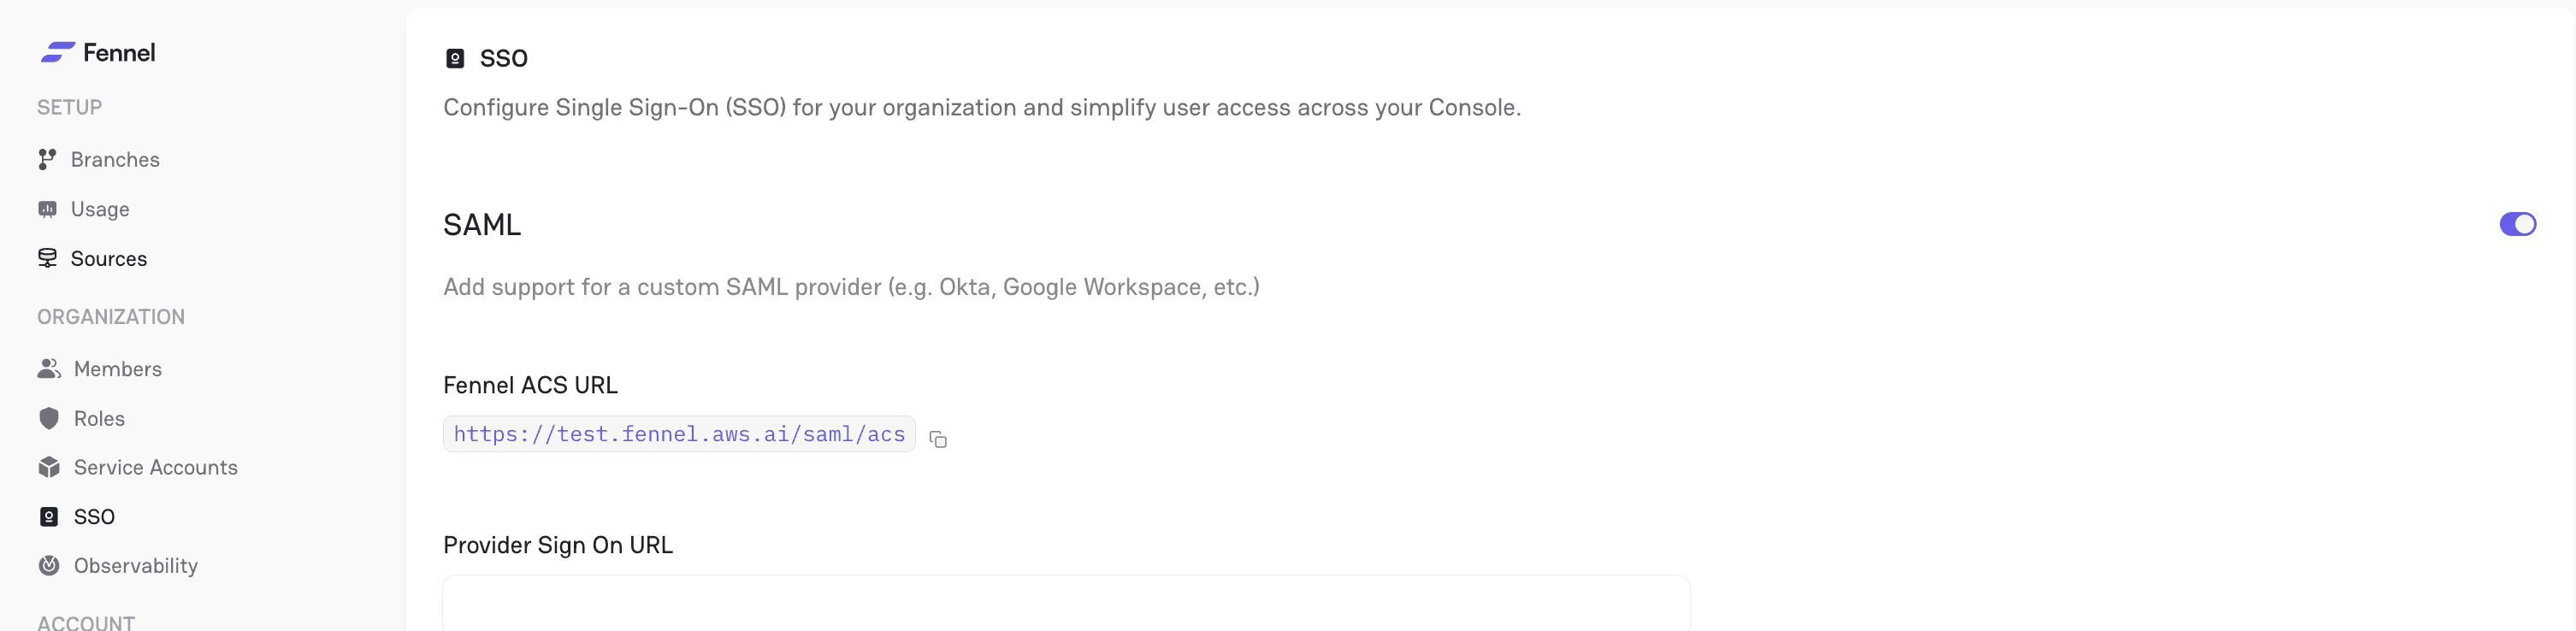The height and width of the screenshot is (631, 2576).
Task: Click the Fennel logo icon
Action: pyautogui.click(x=57, y=52)
